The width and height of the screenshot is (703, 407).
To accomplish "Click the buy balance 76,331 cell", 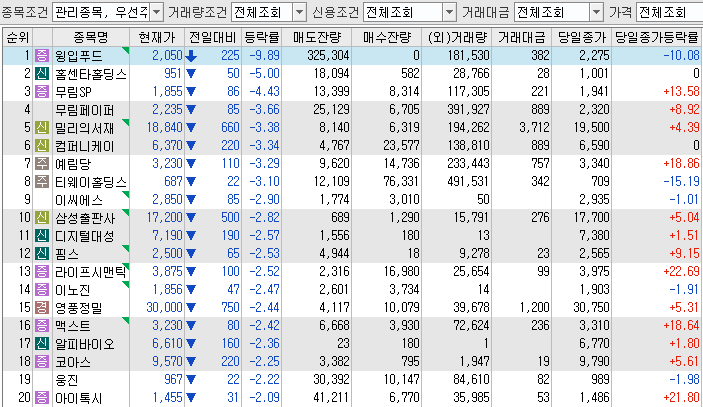I will pyautogui.click(x=401, y=182).
